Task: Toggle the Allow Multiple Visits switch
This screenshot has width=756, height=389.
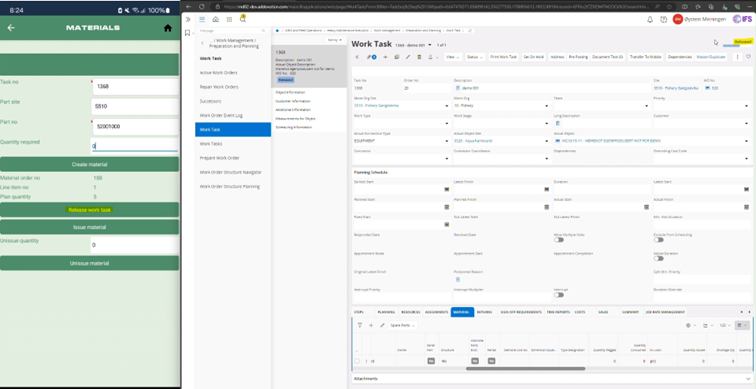Action: 559,240
